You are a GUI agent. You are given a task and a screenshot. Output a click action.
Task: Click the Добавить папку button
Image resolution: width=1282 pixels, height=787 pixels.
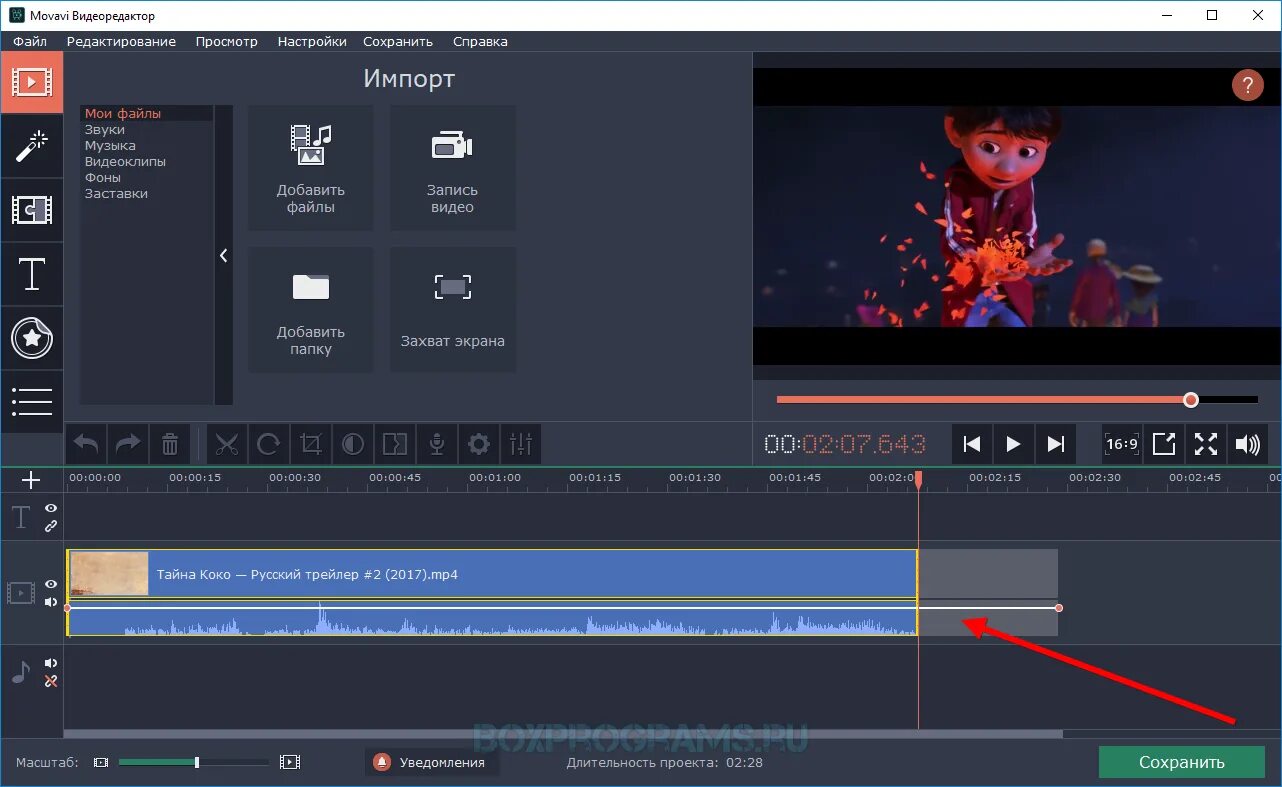tap(311, 310)
